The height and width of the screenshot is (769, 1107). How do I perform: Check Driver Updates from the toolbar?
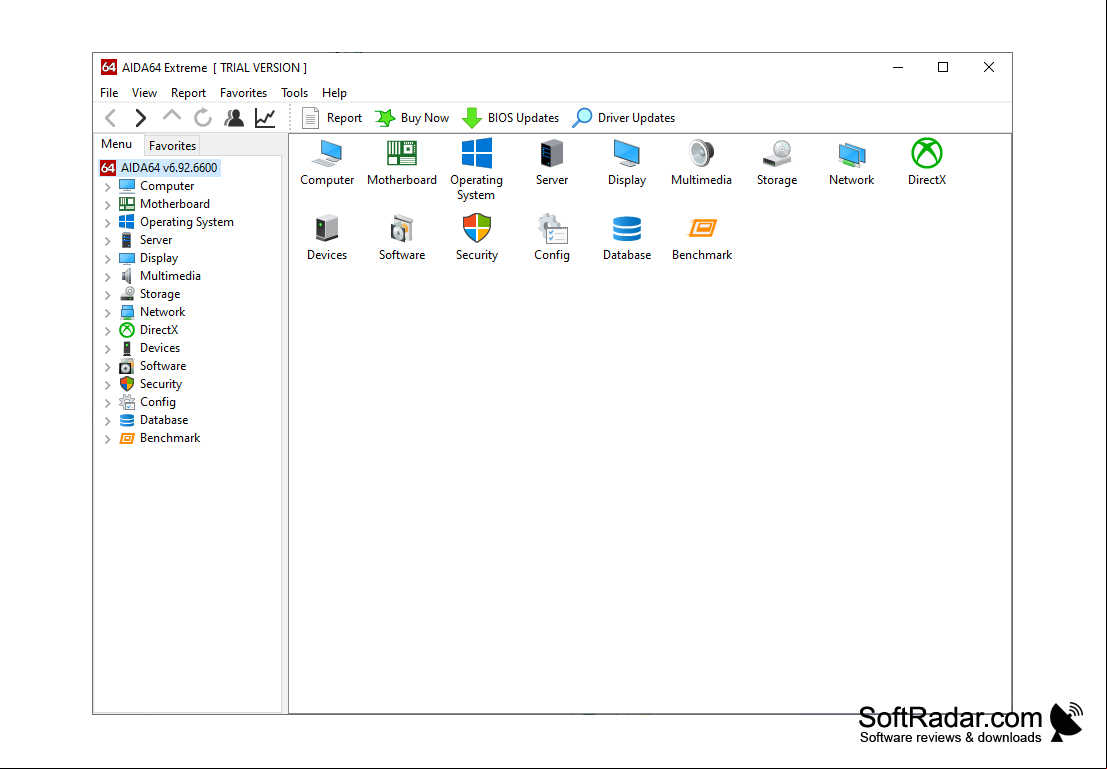tap(624, 118)
